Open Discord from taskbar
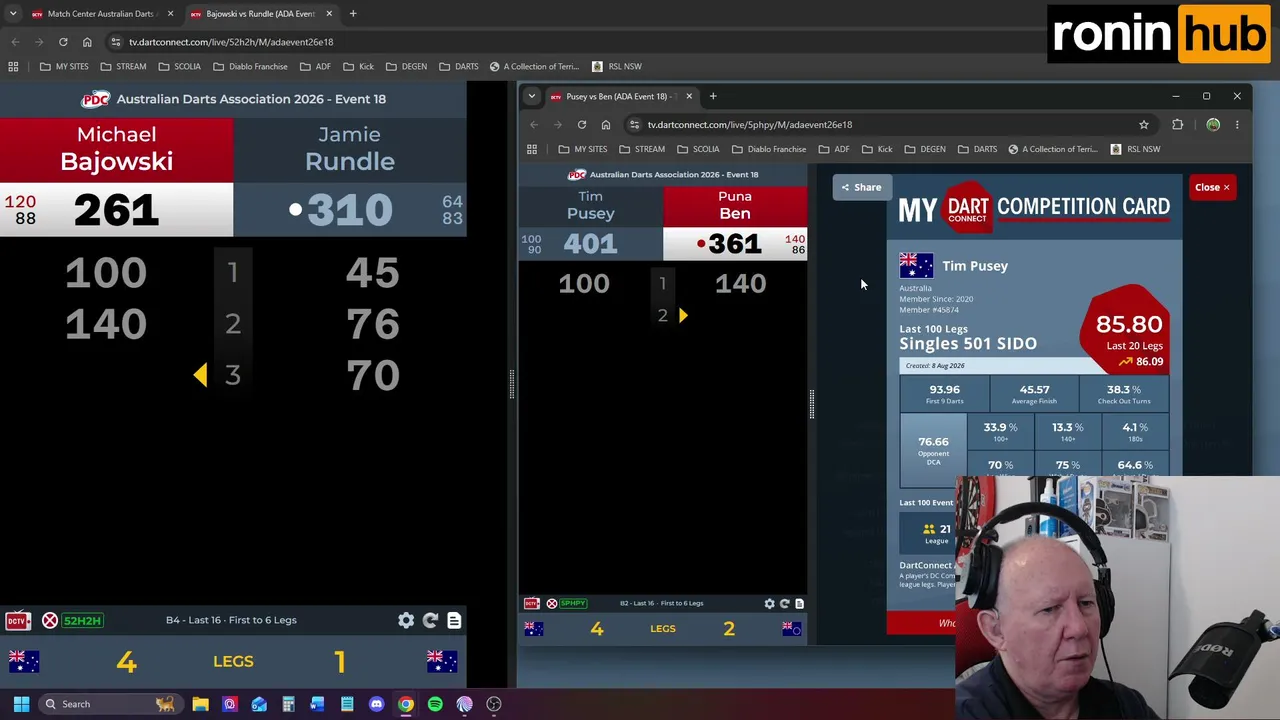Screen dimensions: 1280x720 coord(376,704)
